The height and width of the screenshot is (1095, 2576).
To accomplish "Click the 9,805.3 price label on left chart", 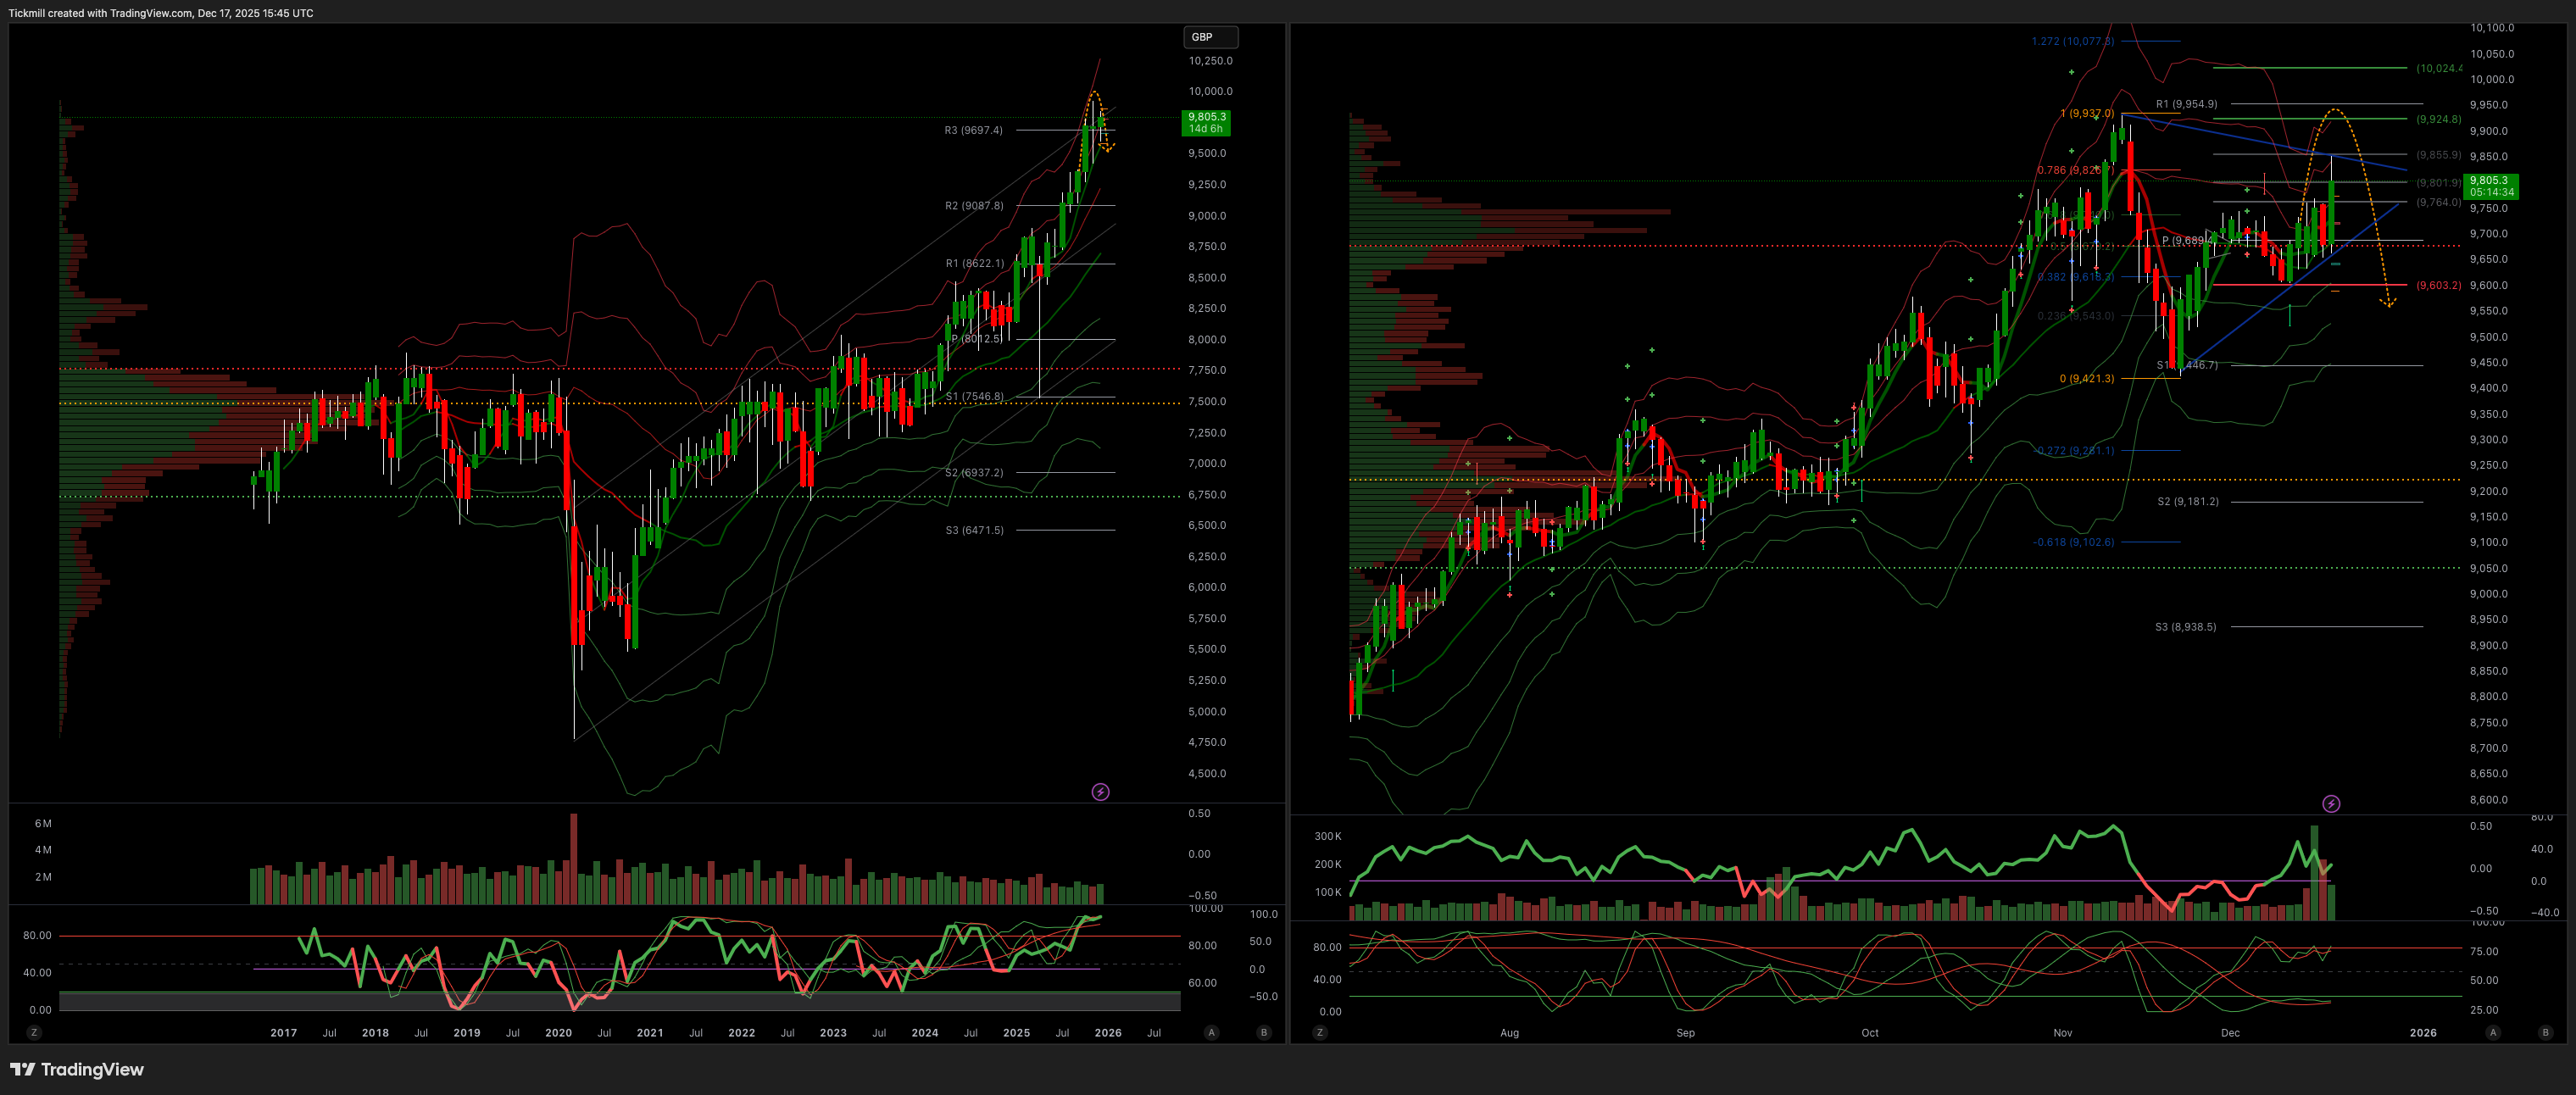I will 1206,122.
